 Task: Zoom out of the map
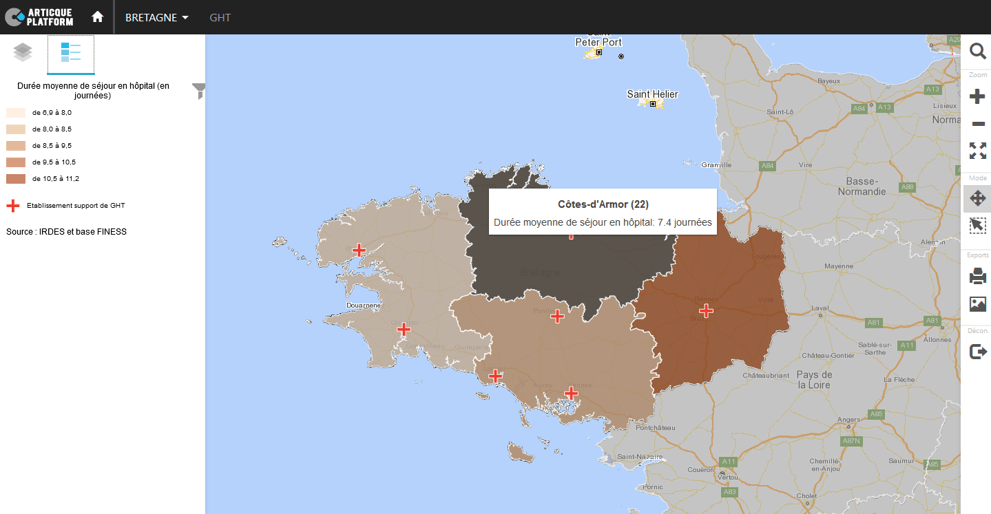[x=977, y=124]
